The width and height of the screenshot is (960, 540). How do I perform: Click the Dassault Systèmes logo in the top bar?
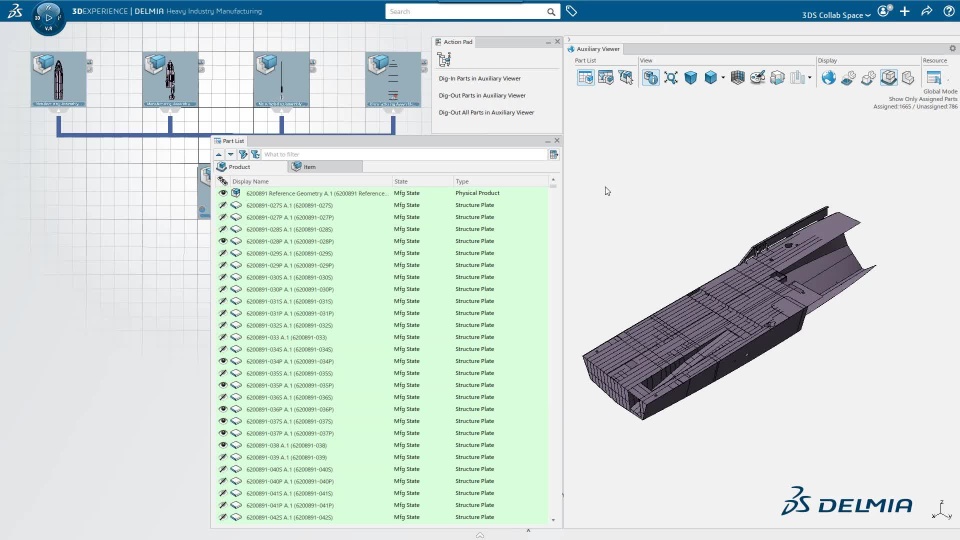pos(15,11)
